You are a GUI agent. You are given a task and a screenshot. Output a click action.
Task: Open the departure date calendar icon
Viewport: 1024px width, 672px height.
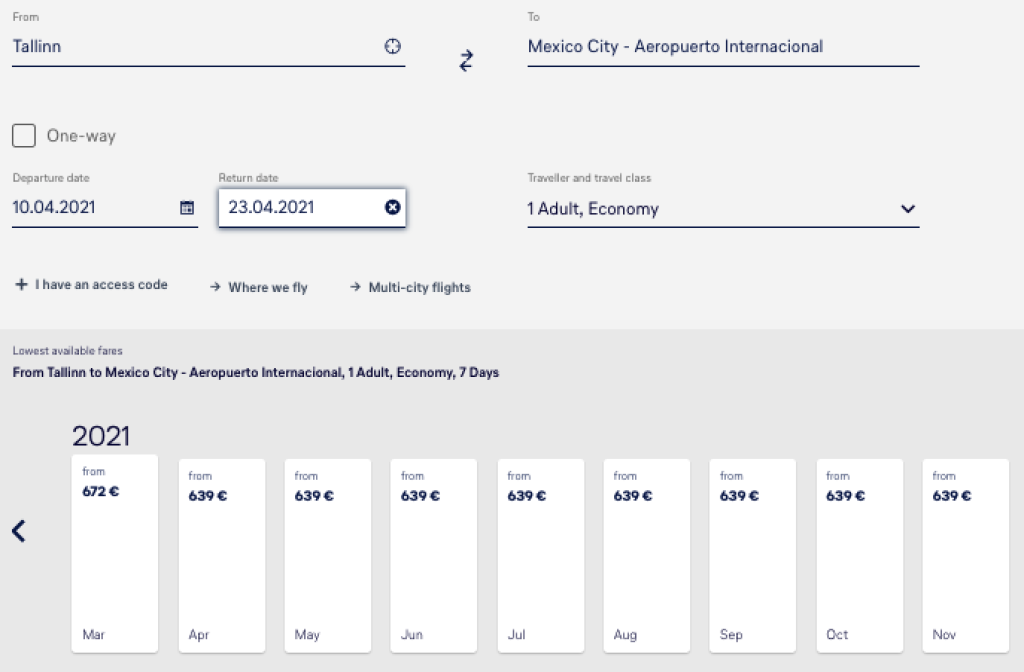click(x=186, y=208)
